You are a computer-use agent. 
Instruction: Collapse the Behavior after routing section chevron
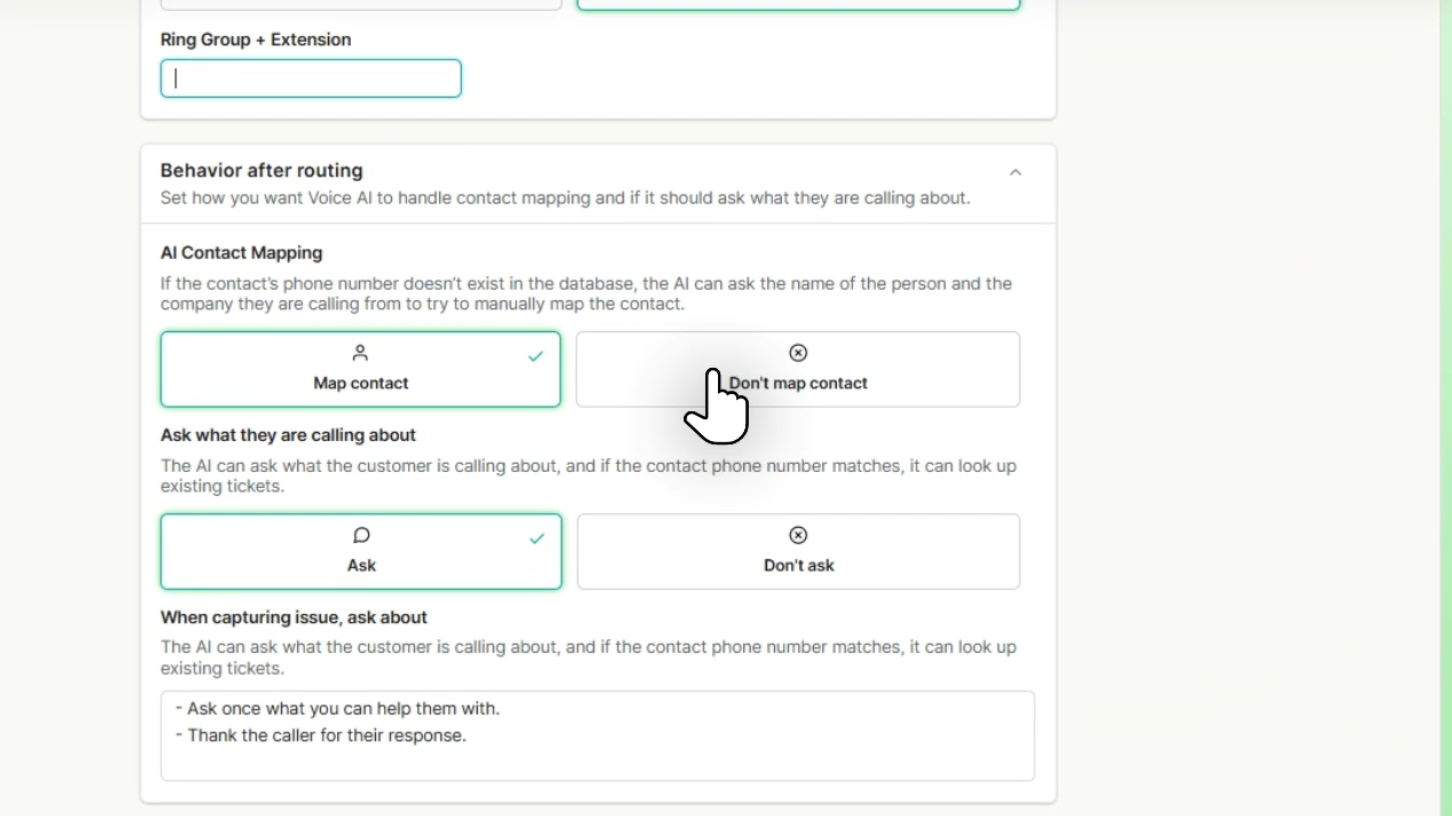[1015, 173]
